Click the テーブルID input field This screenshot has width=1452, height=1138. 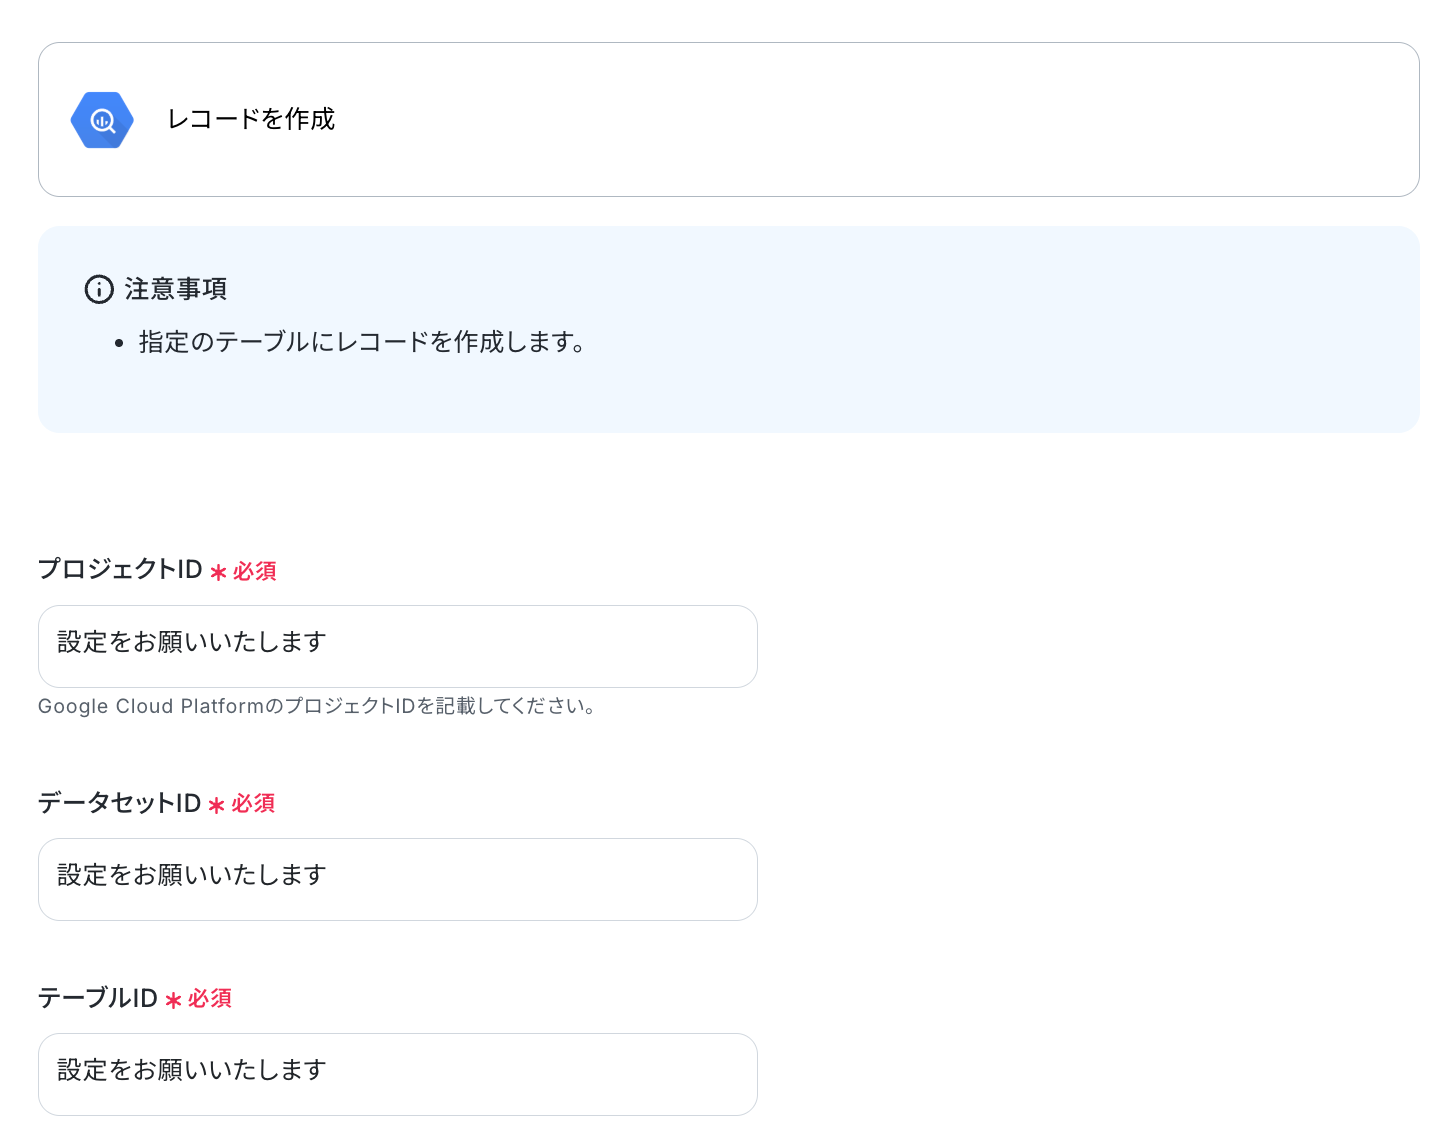click(398, 1074)
